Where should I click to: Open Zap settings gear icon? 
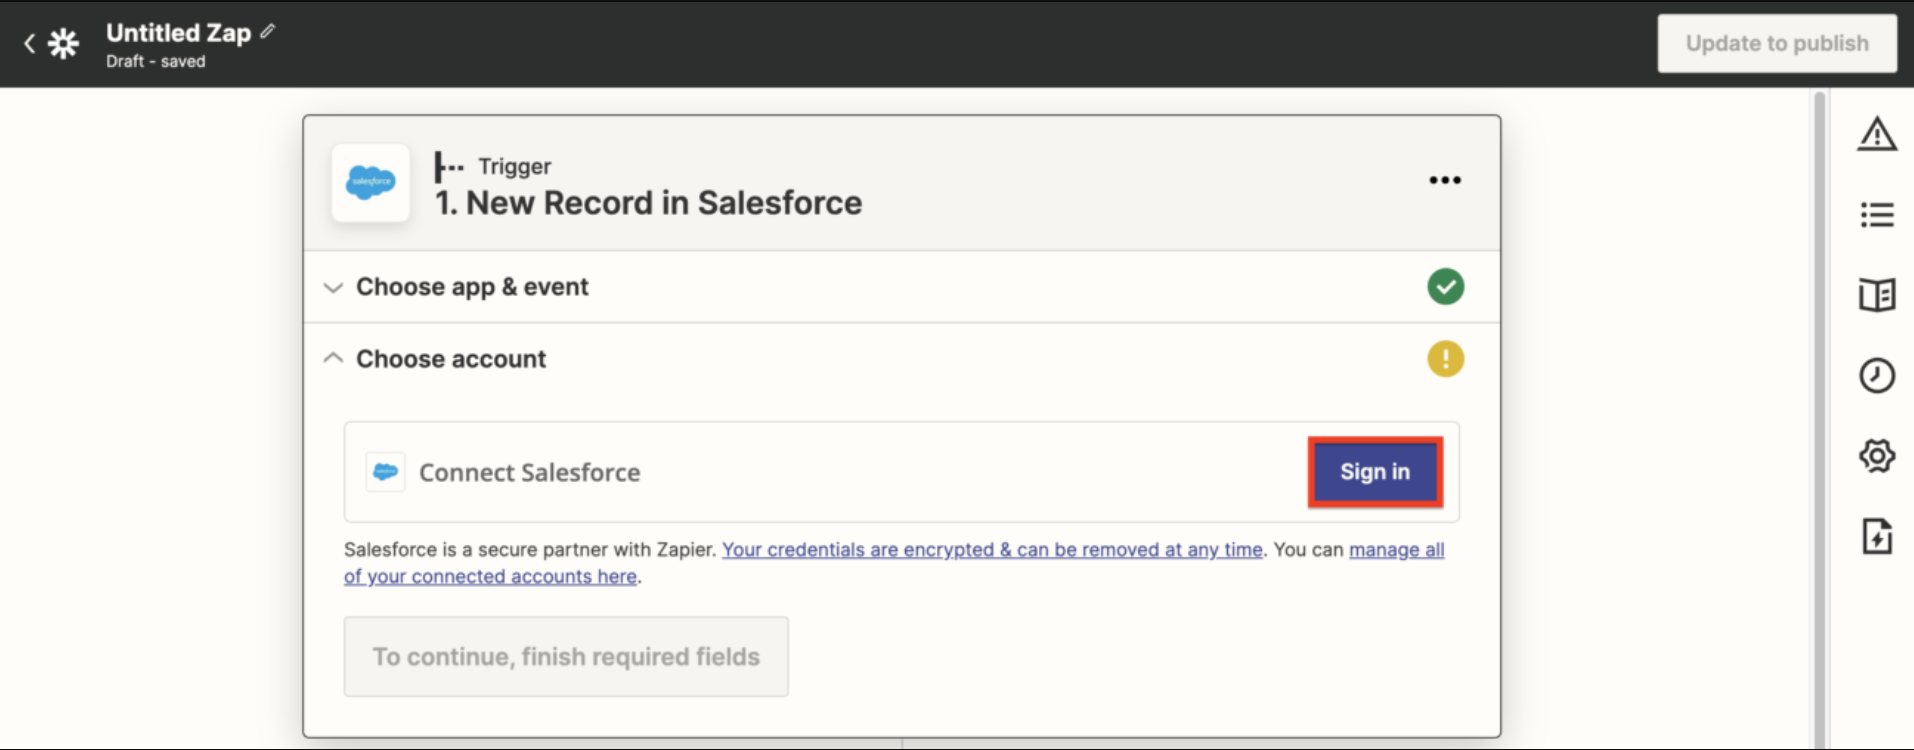click(x=1877, y=456)
